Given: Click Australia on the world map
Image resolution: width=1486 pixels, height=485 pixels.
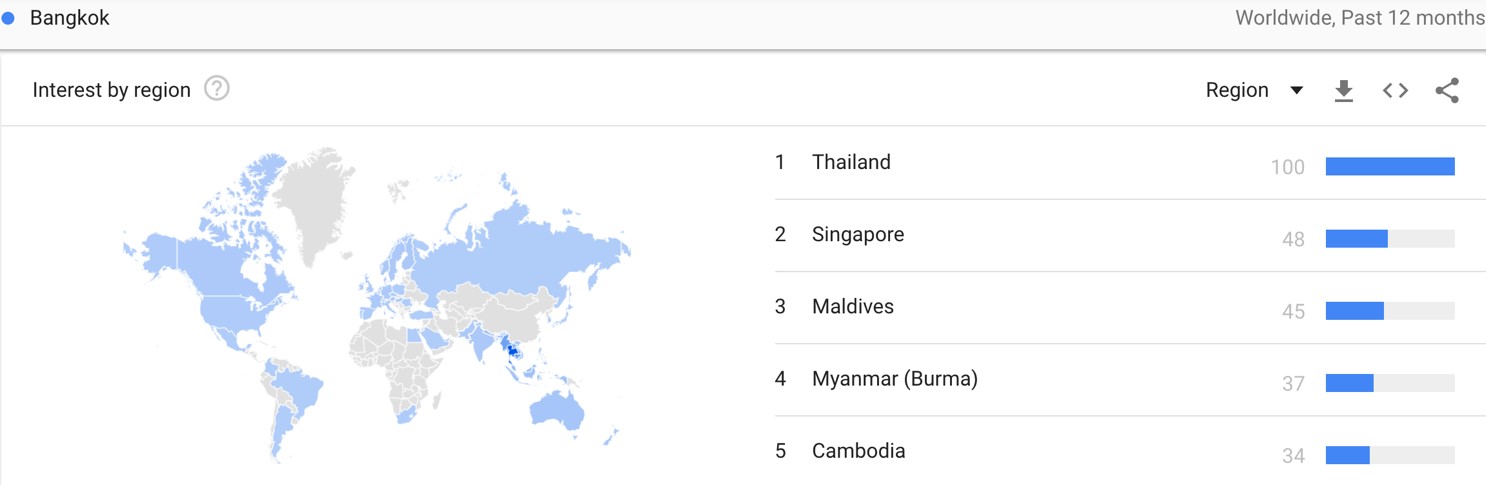Looking at the screenshot, I should [x=558, y=409].
